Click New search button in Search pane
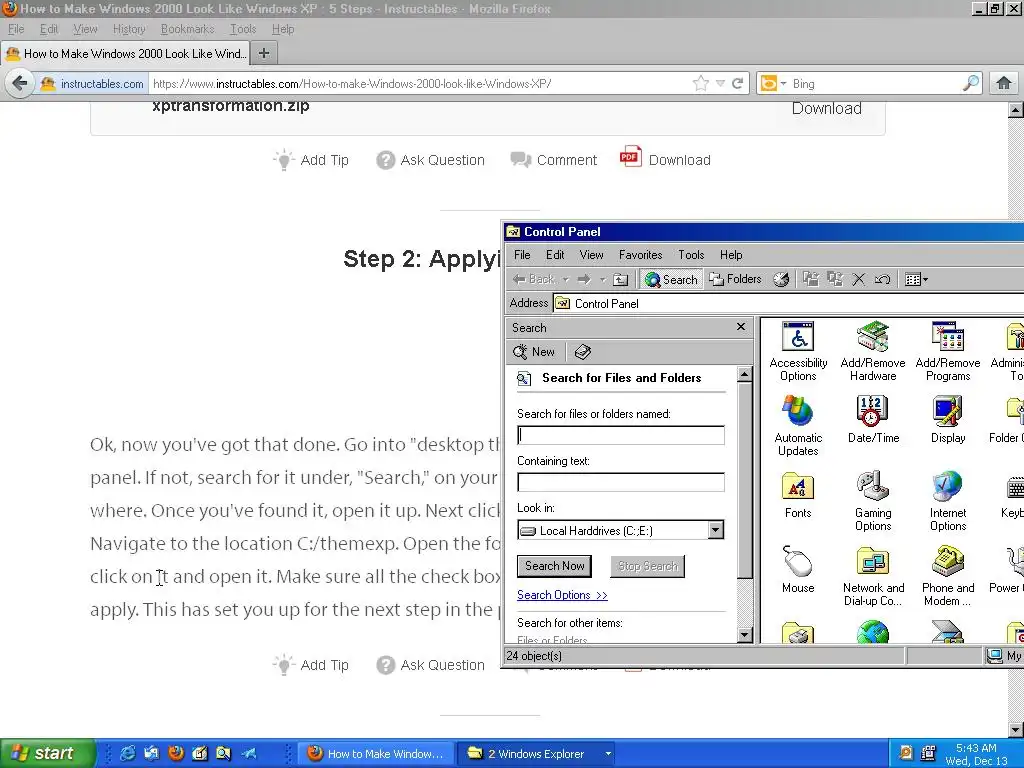Image resolution: width=1024 pixels, height=768 pixels. pyautogui.click(x=534, y=352)
